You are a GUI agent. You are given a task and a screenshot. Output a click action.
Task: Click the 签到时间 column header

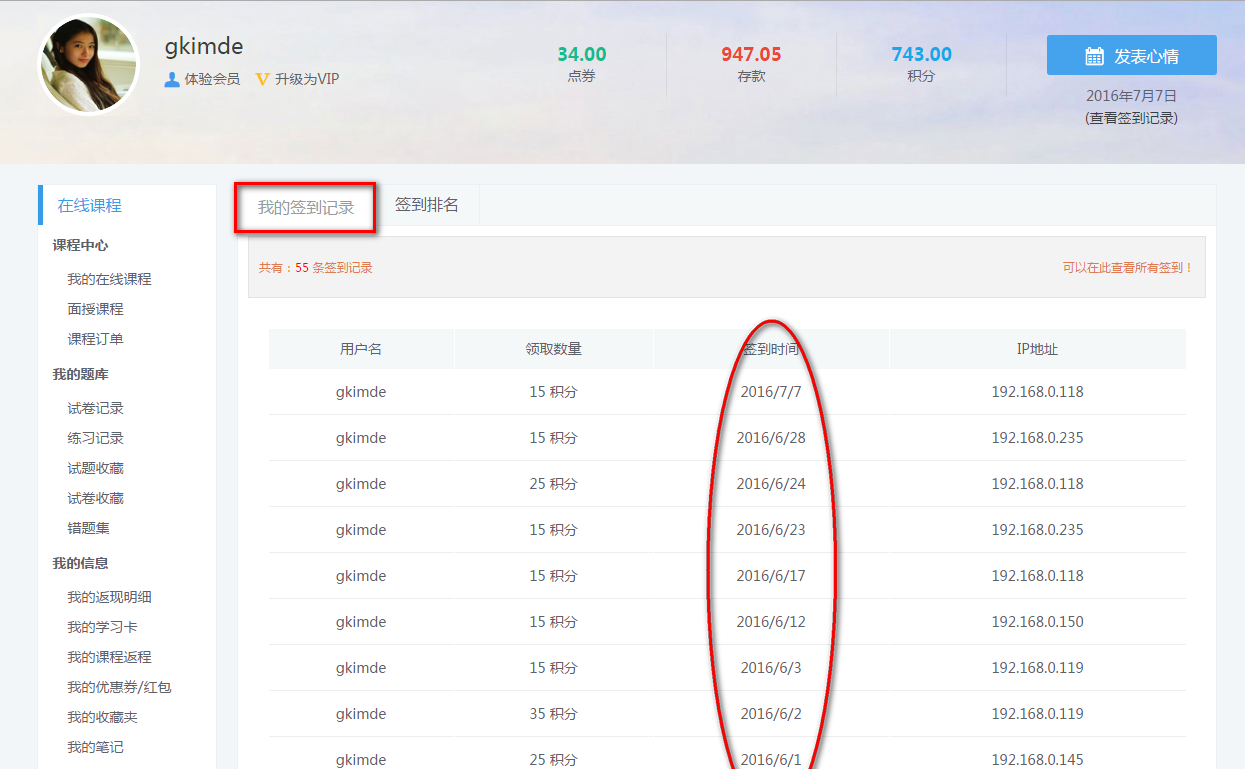point(771,349)
